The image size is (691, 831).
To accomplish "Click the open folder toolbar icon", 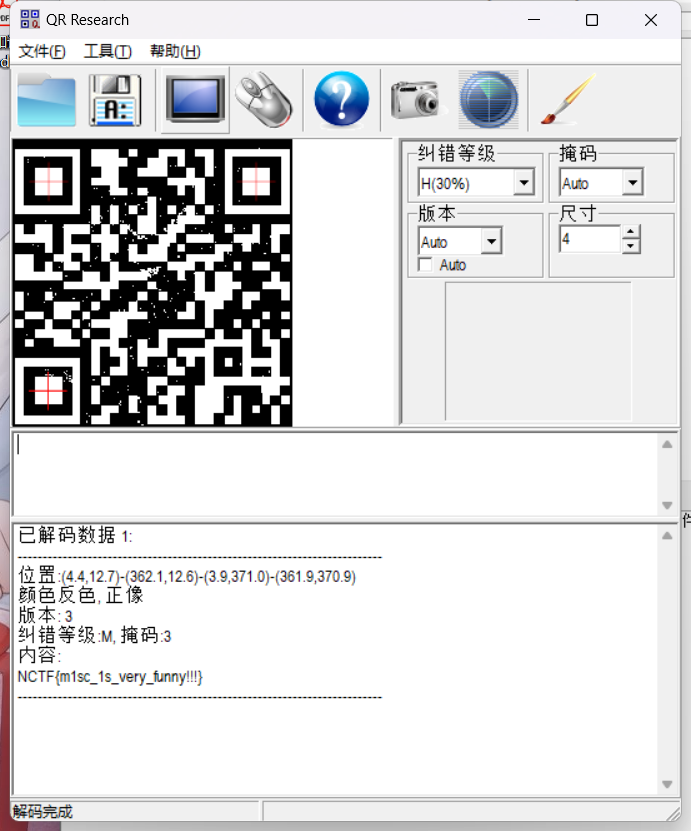I will [x=46, y=100].
